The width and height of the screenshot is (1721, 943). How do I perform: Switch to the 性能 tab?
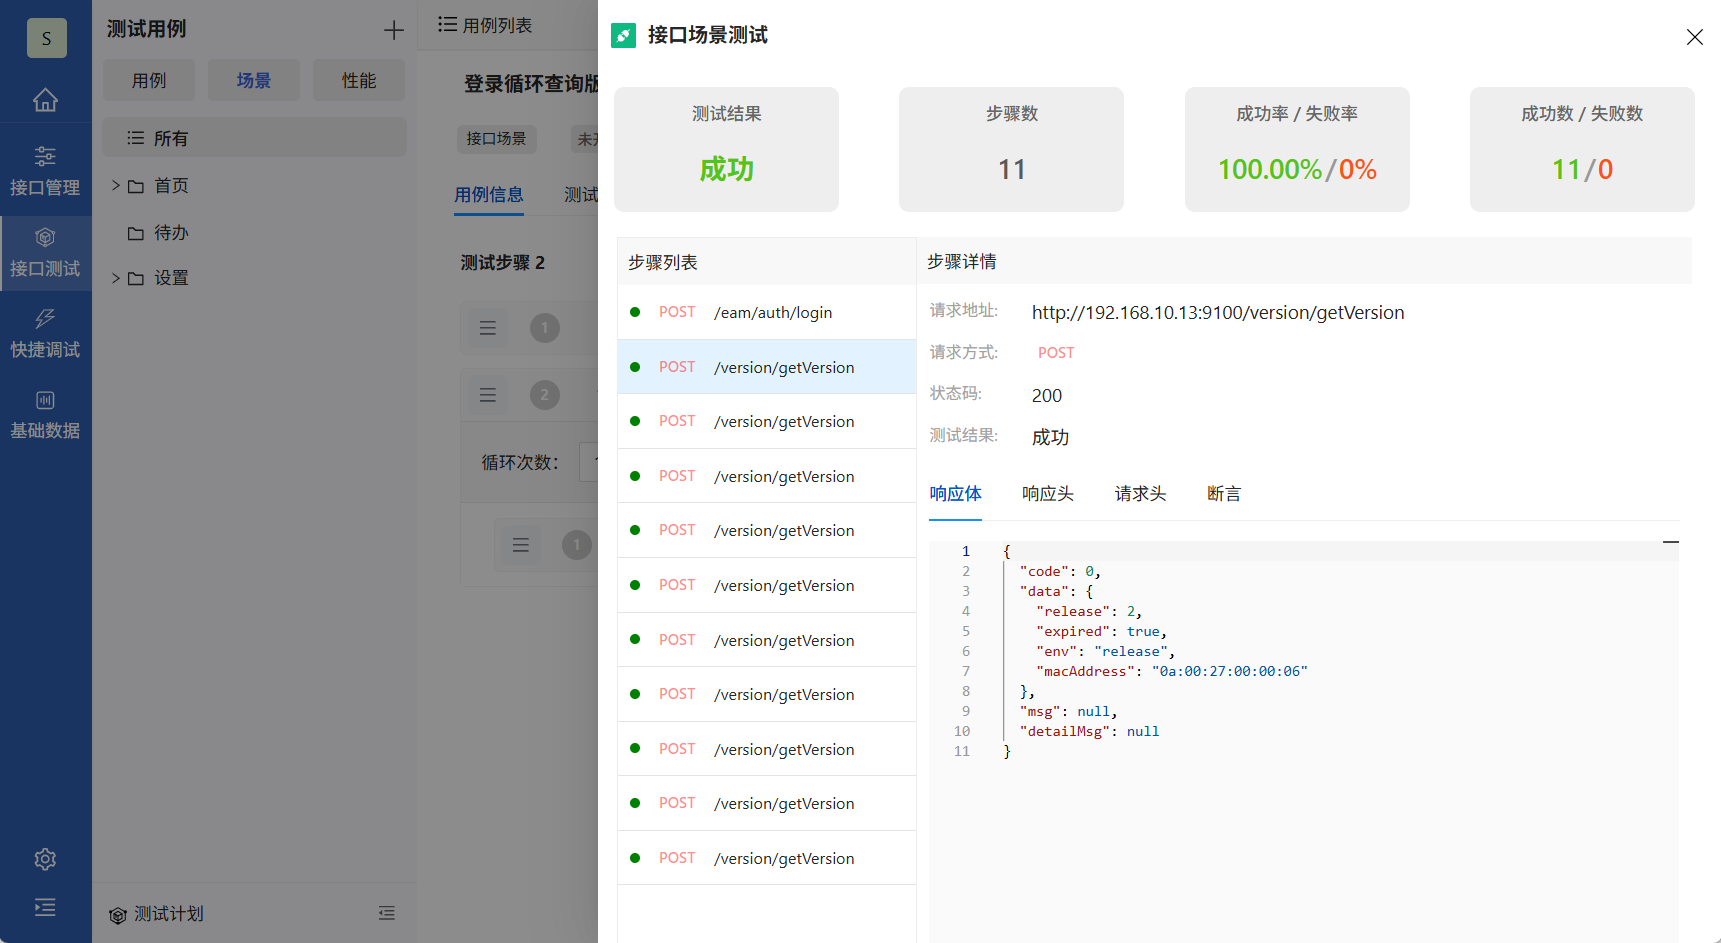tap(359, 80)
